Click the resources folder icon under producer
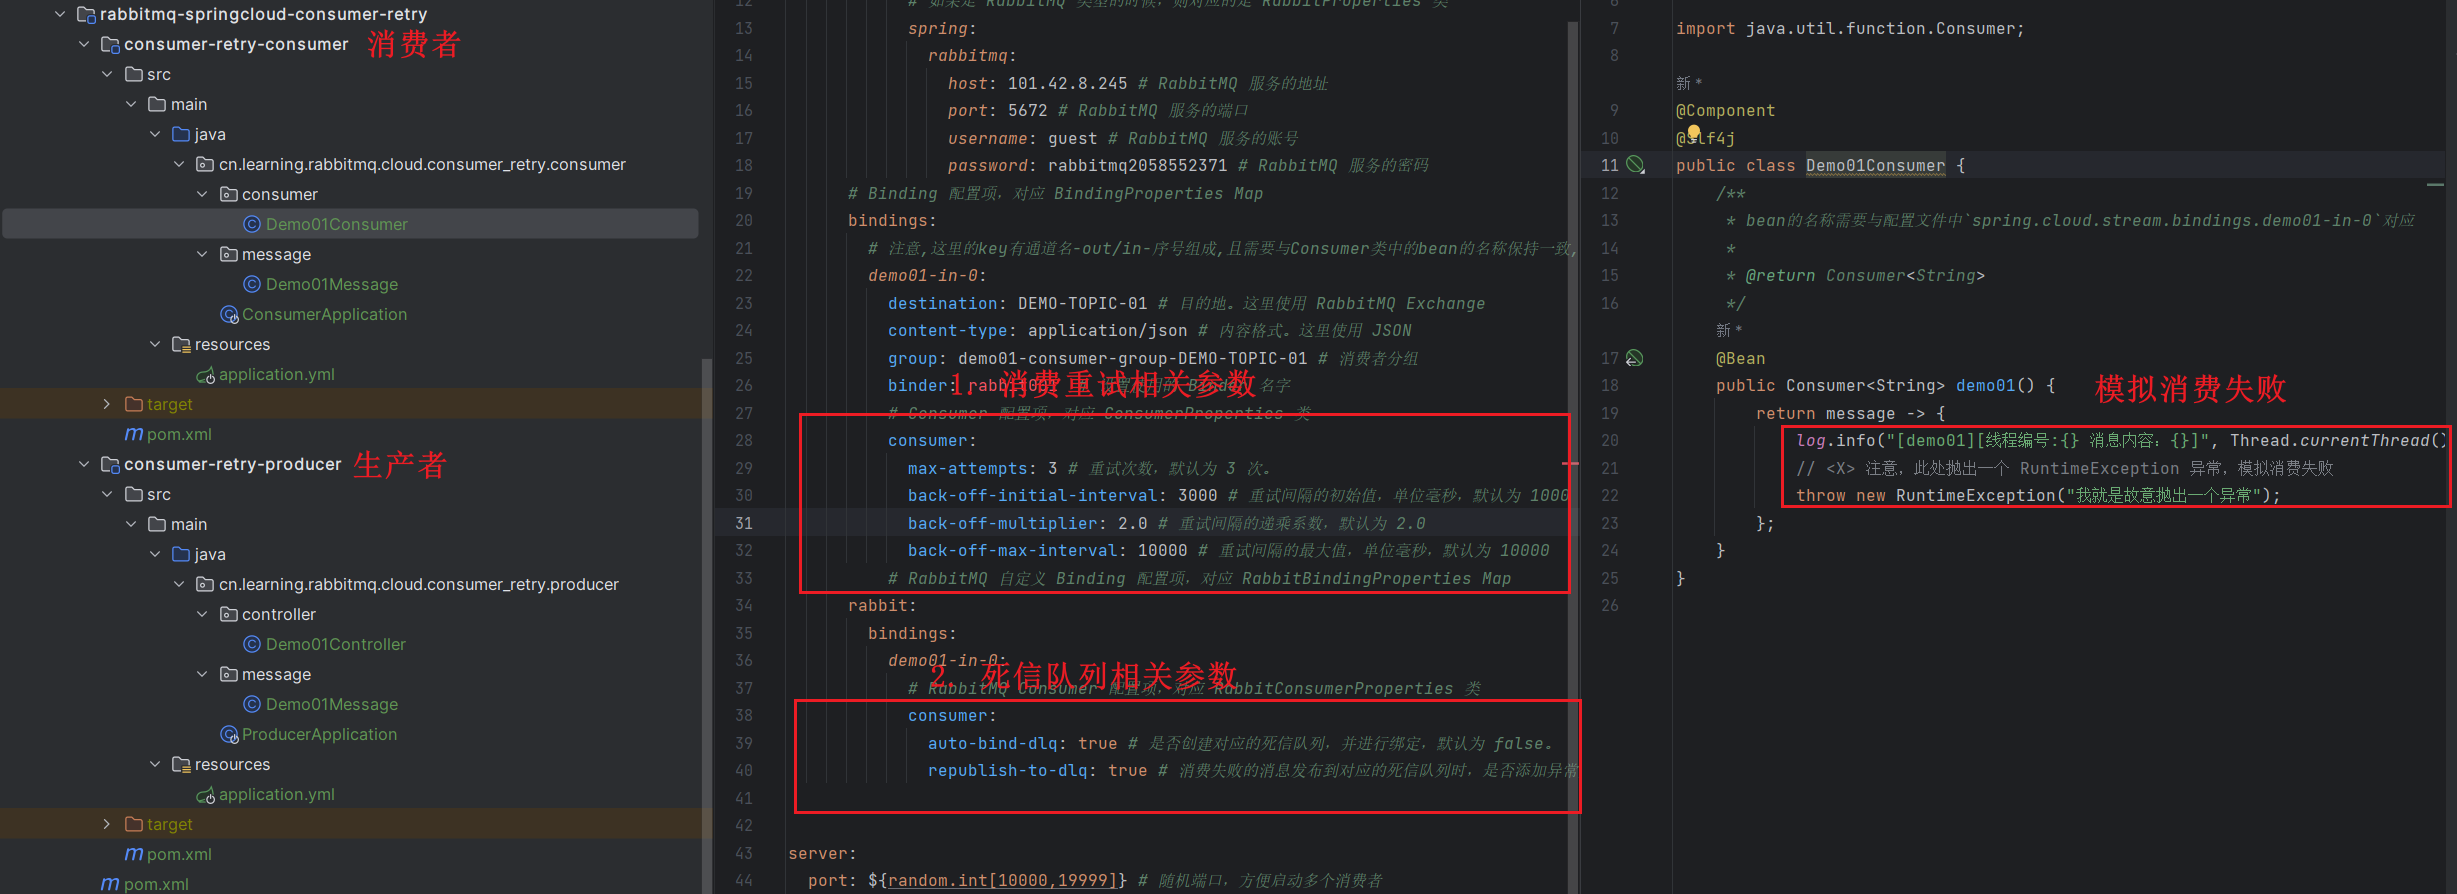 point(181,764)
